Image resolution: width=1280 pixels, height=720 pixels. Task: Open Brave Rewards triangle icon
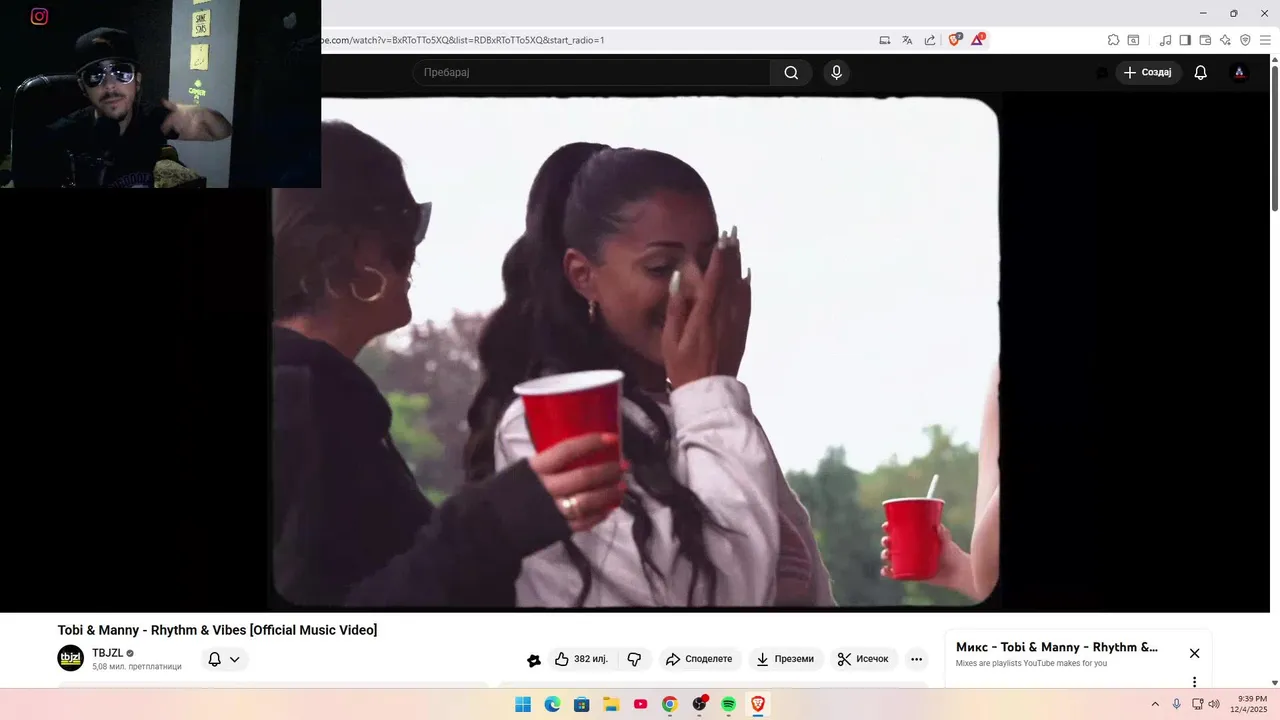coord(978,40)
